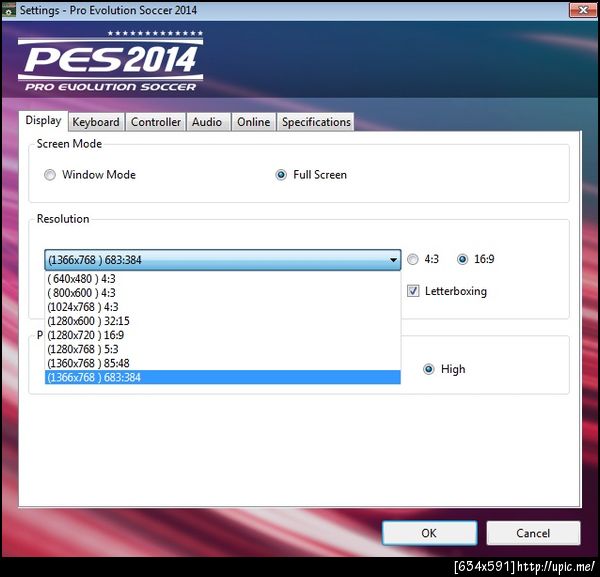Image resolution: width=600 pixels, height=577 pixels.
Task: Choose (640x480) 4:3 from the list
Action: (223, 279)
